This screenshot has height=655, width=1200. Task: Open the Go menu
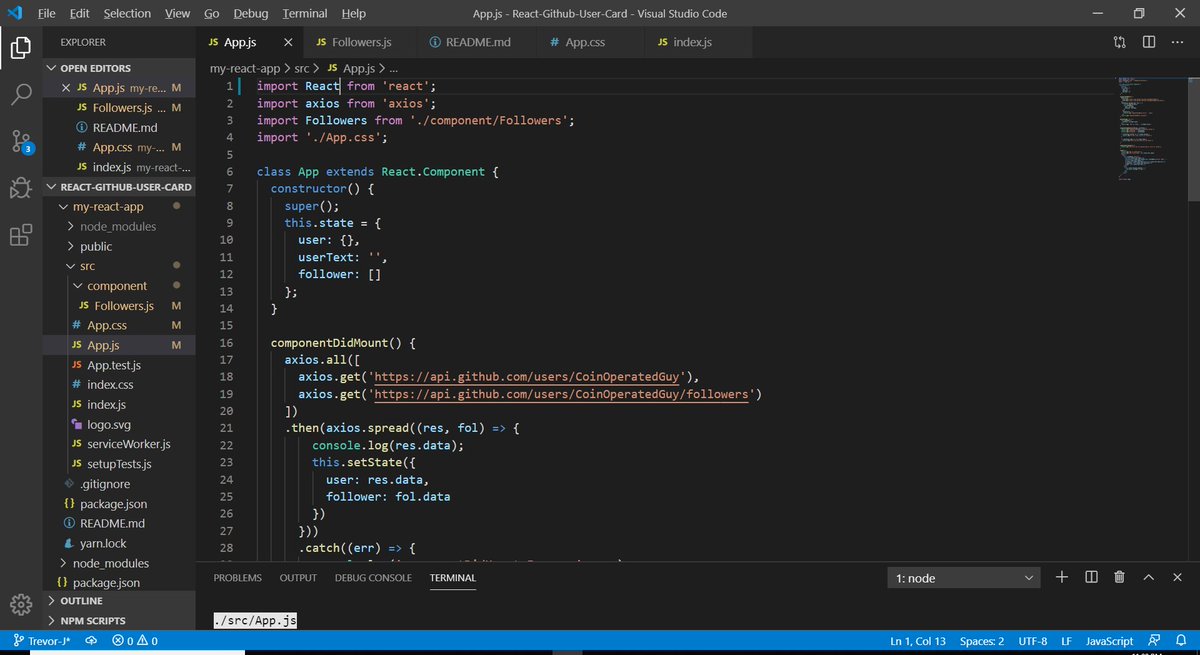click(x=211, y=13)
